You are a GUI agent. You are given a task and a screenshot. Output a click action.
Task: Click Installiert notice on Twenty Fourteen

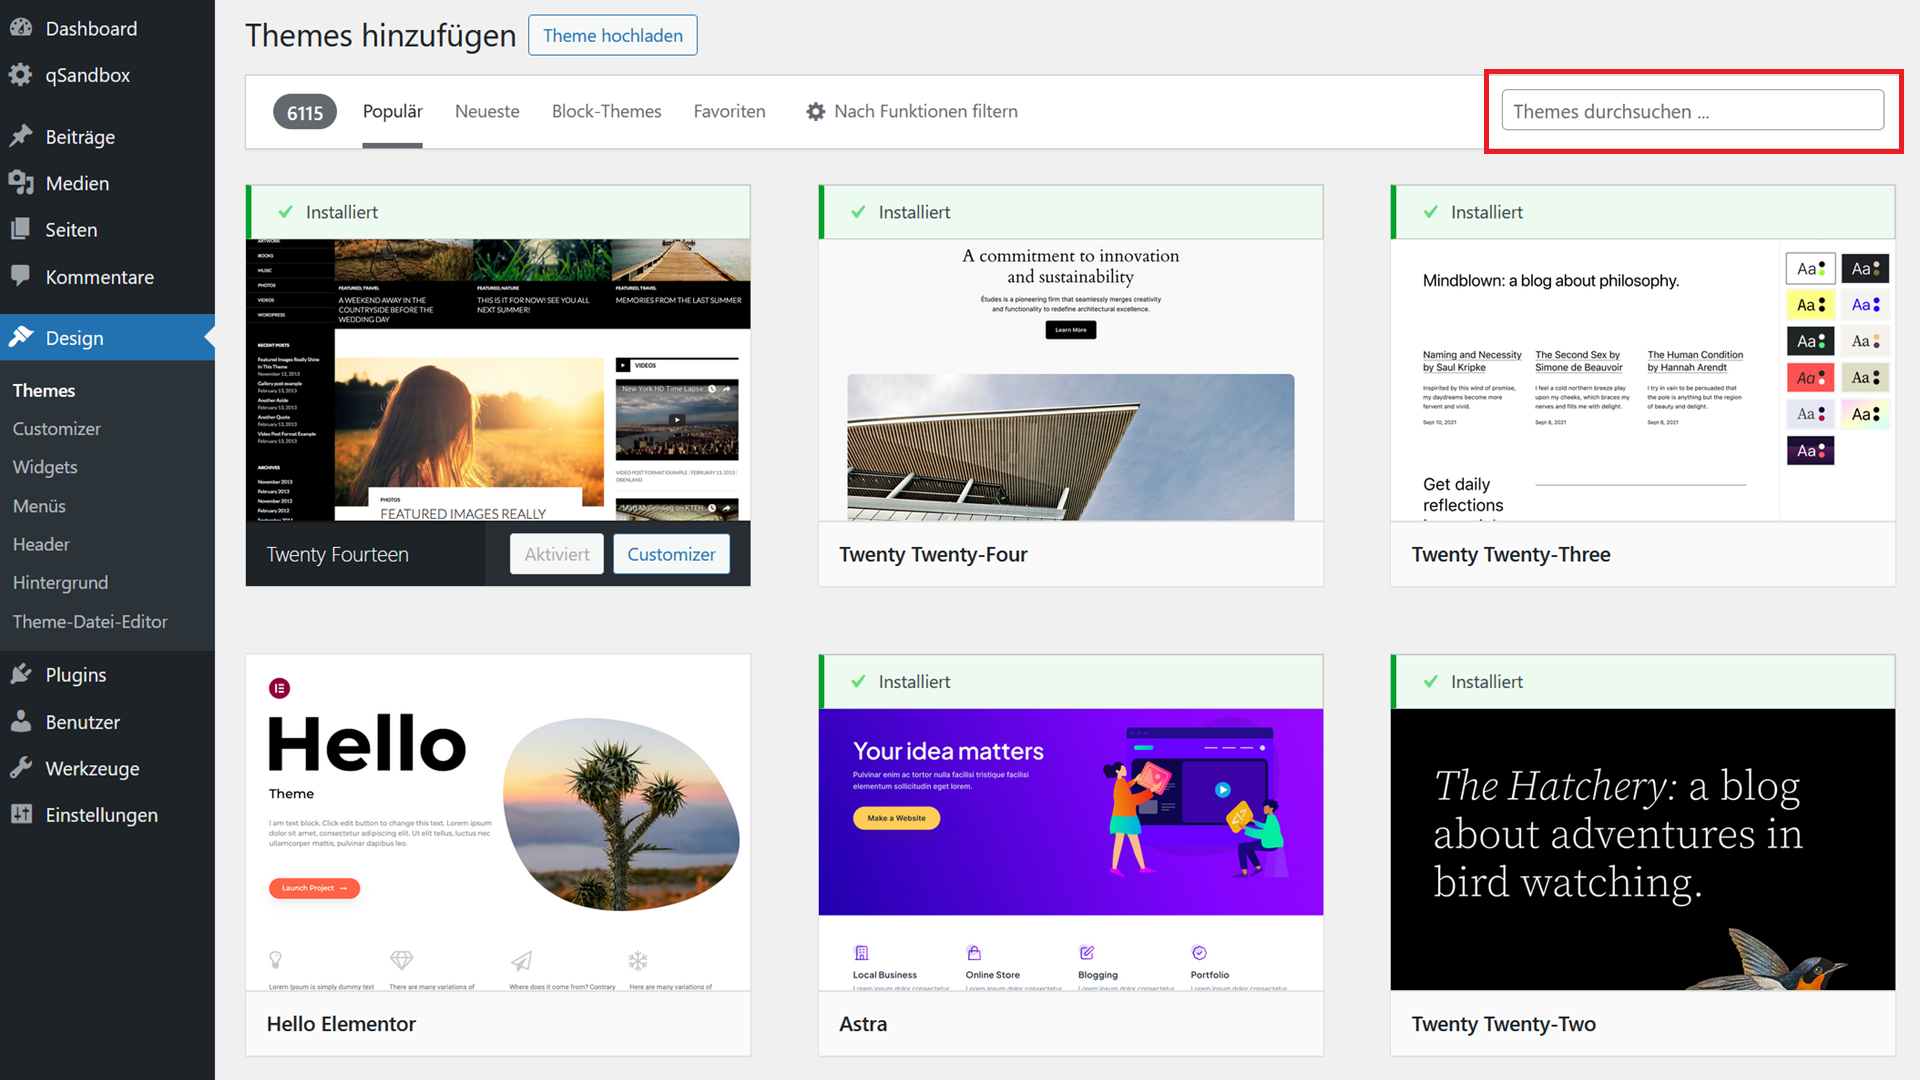pos(498,212)
